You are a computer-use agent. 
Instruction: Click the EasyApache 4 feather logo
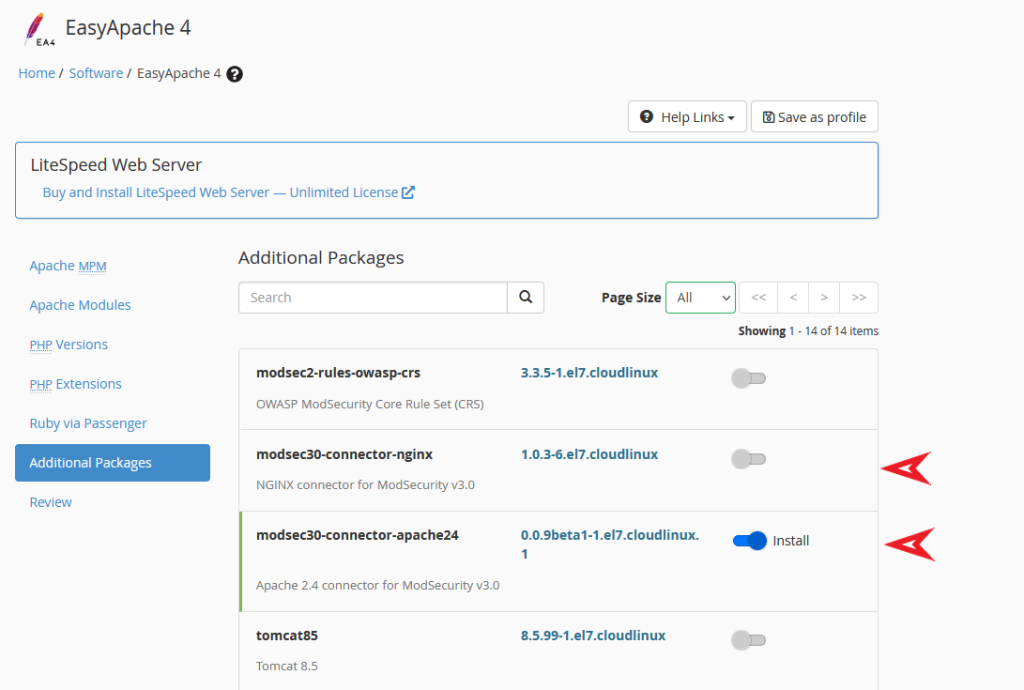pos(40,29)
